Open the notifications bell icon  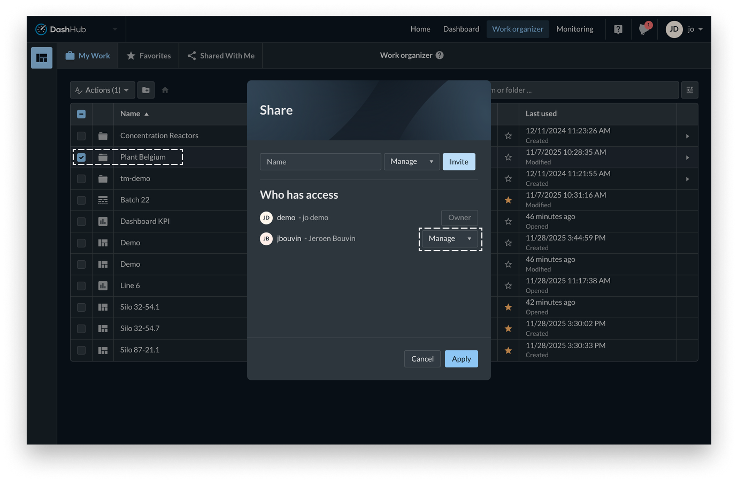pos(644,29)
